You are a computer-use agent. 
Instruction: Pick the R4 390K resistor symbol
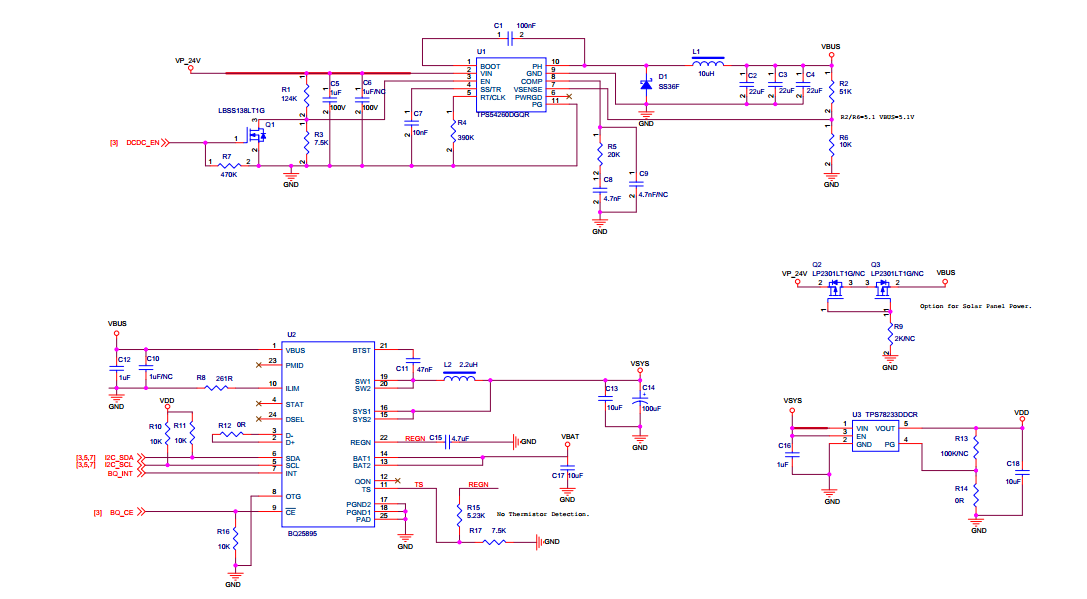(453, 132)
